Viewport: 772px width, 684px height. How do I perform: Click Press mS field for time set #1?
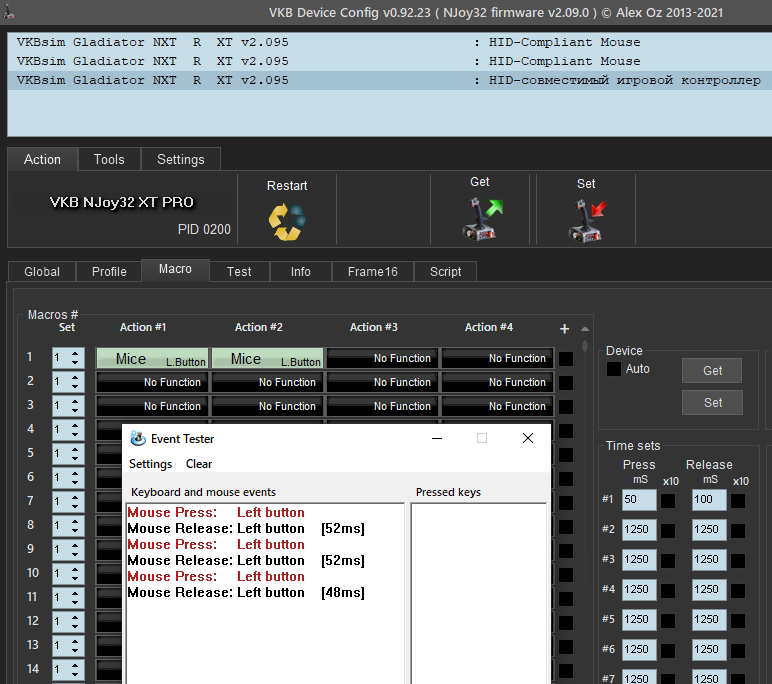click(x=639, y=500)
